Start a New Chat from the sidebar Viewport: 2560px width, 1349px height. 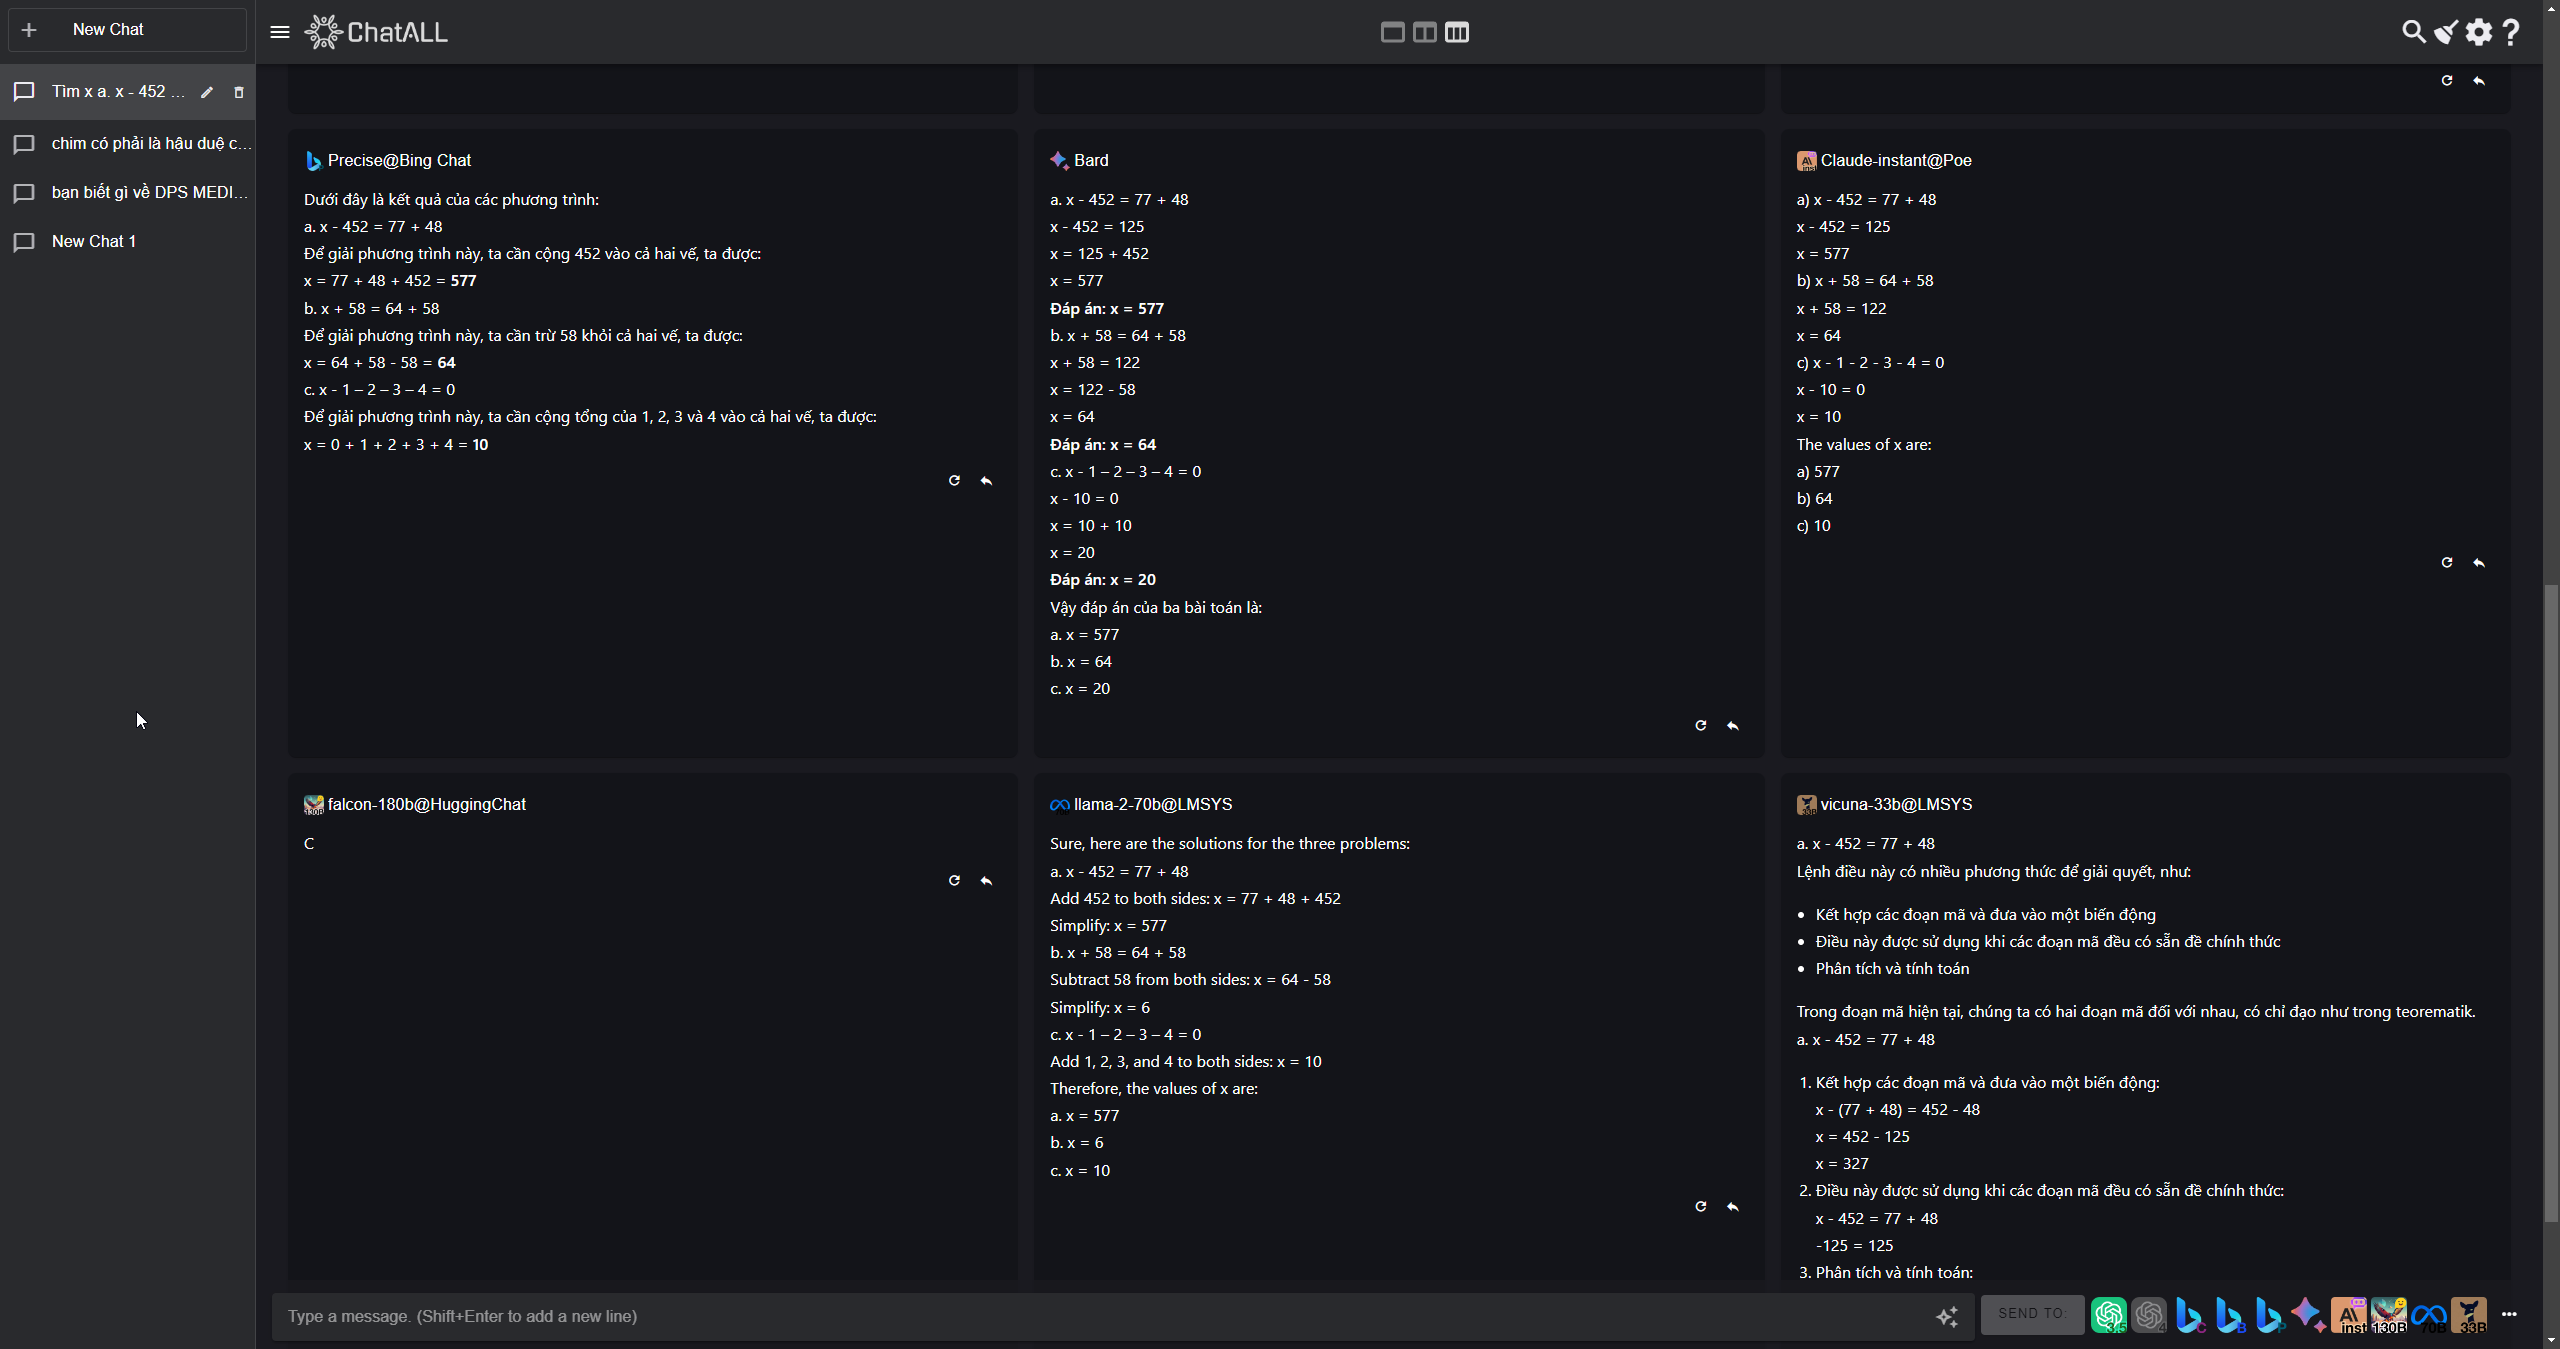(x=127, y=30)
